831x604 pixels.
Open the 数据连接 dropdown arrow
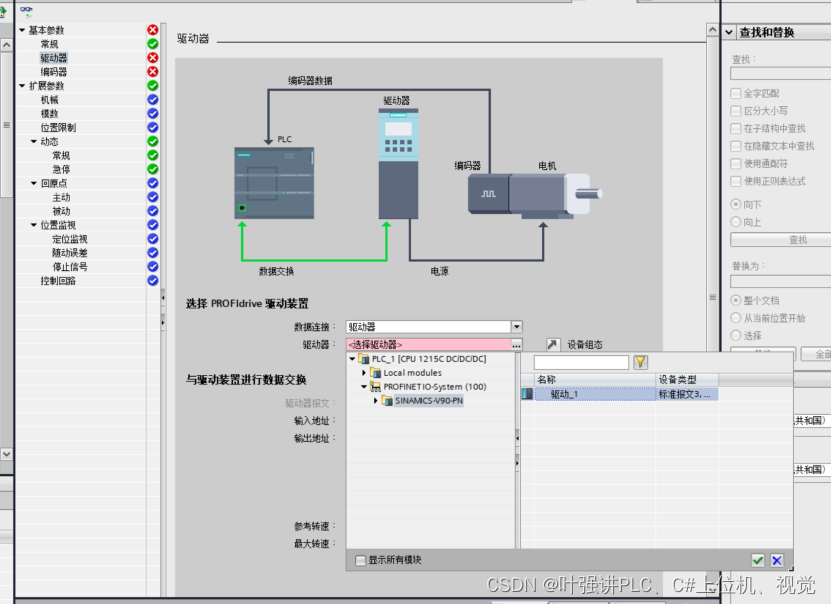(517, 327)
